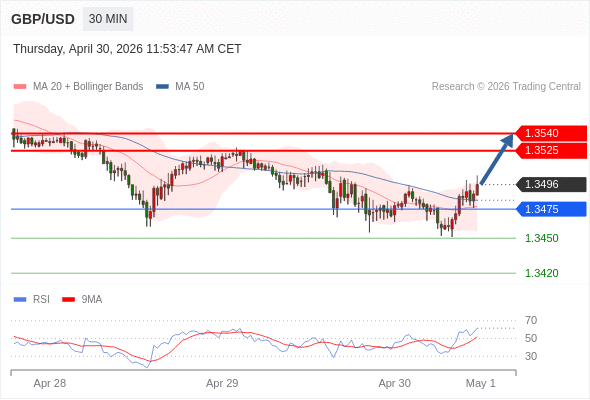Select the 1.3525 resistance price tag
The width and height of the screenshot is (590, 400).
551,151
